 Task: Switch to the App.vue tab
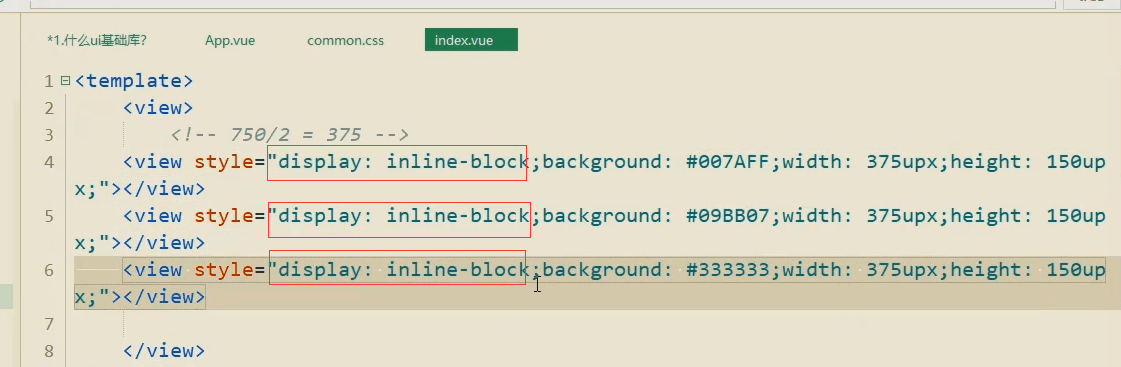click(229, 41)
